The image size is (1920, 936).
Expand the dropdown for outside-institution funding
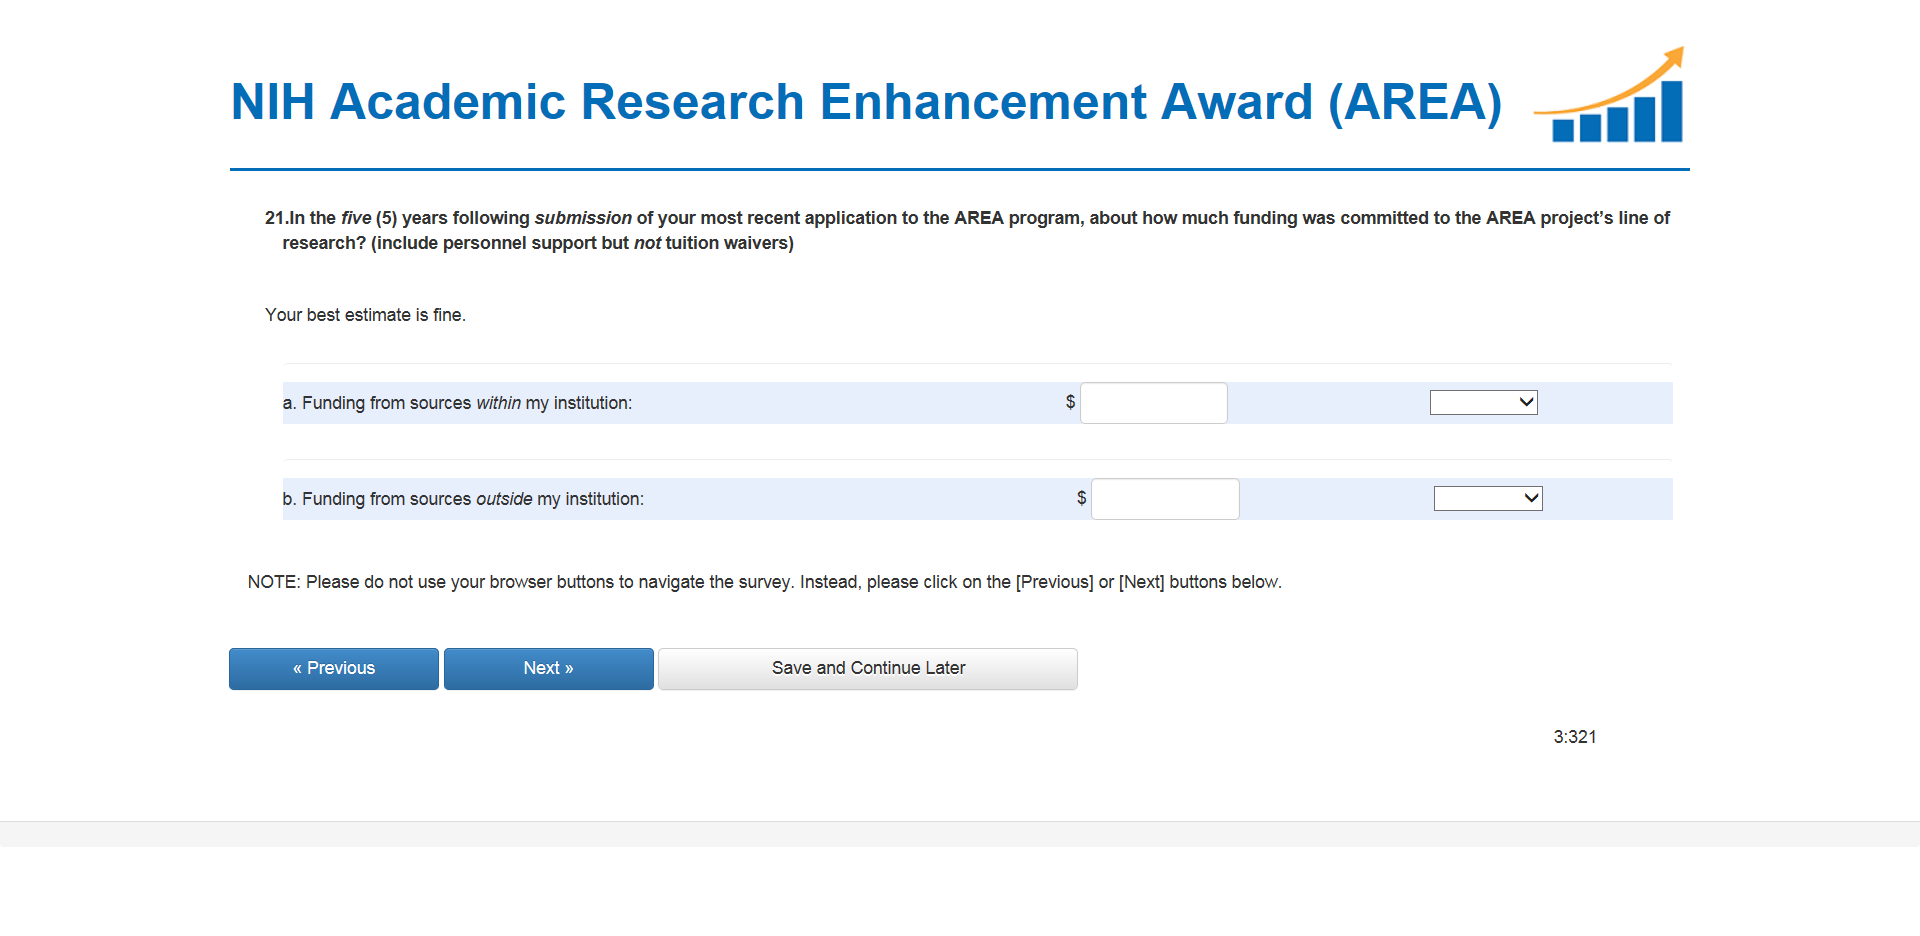tap(1488, 498)
